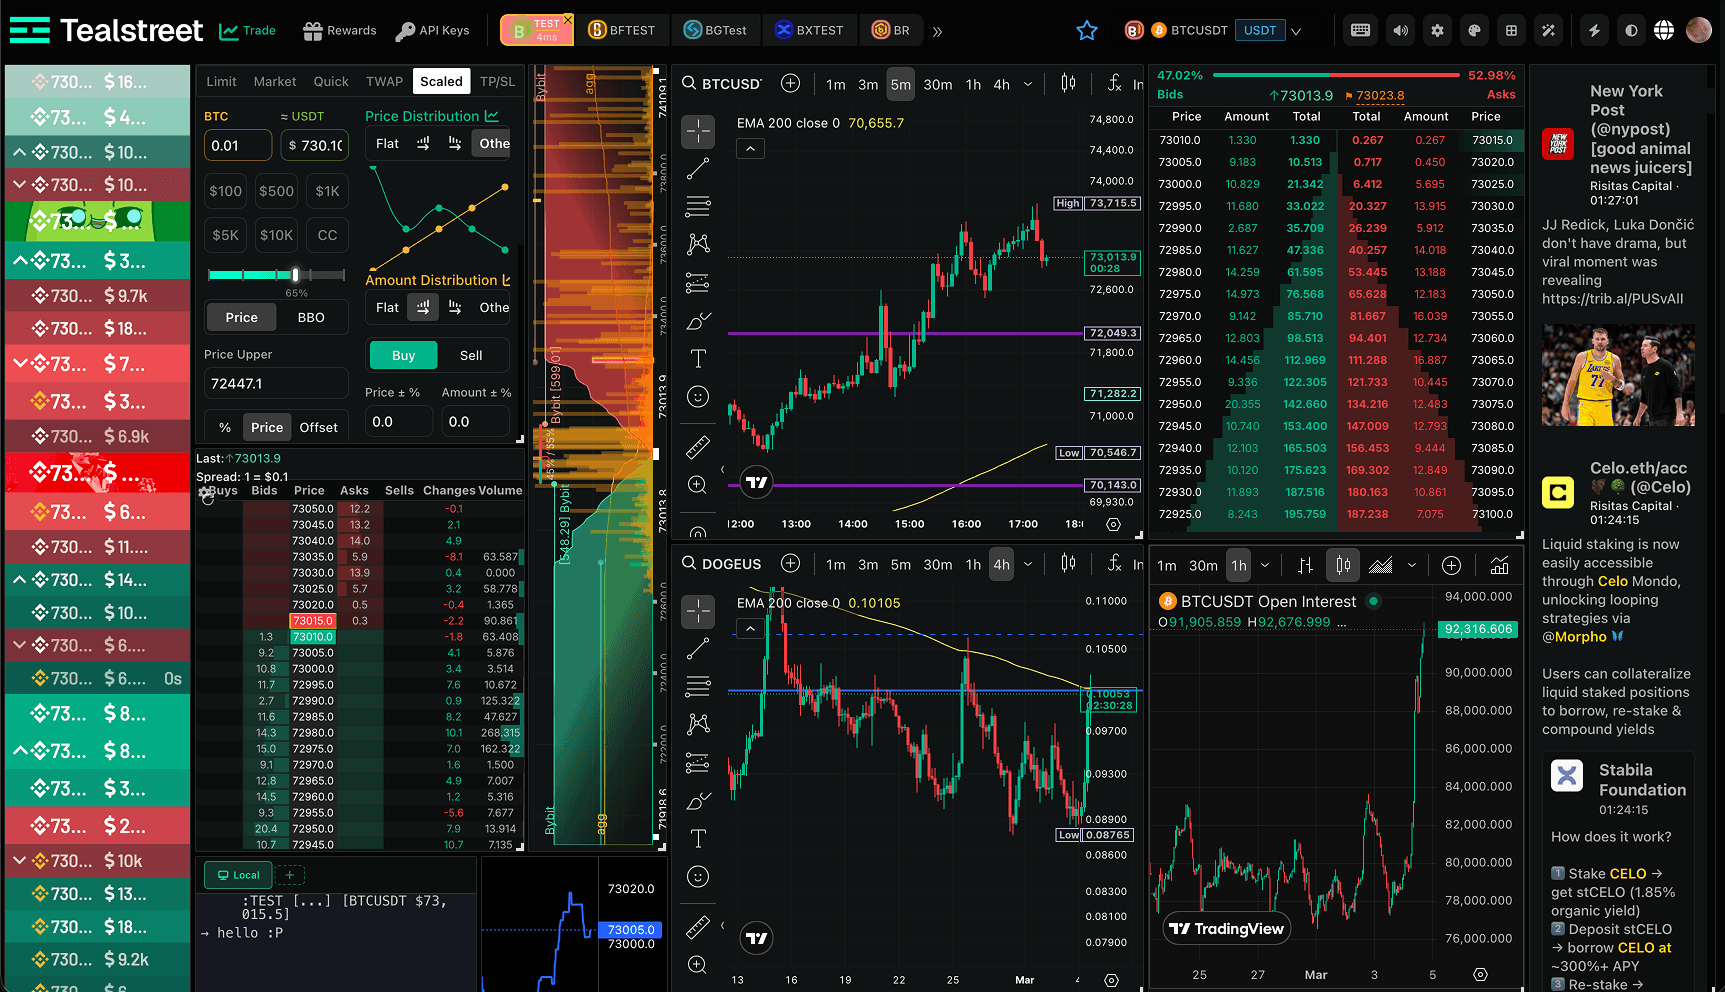This screenshot has width=1725, height=992.
Task: Select Buy side toggle
Action: (403, 355)
